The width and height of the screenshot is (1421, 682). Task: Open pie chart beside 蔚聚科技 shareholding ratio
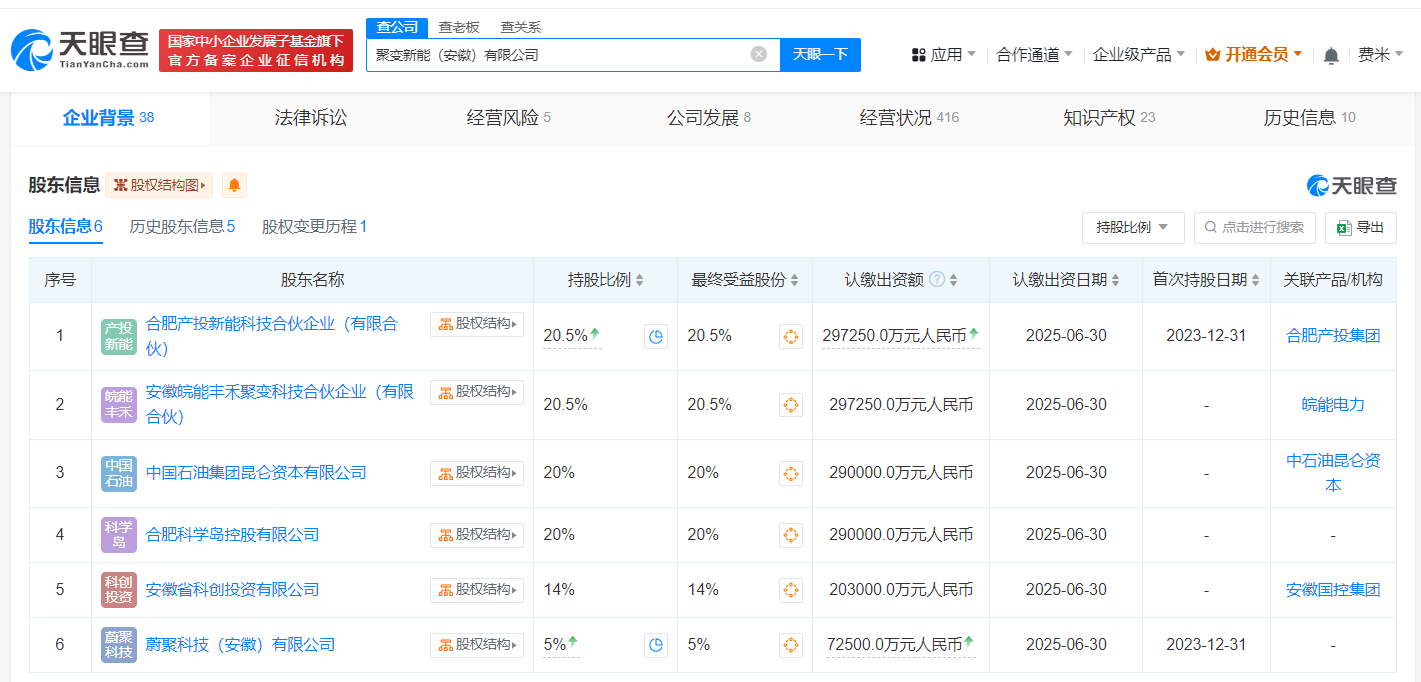(x=656, y=645)
